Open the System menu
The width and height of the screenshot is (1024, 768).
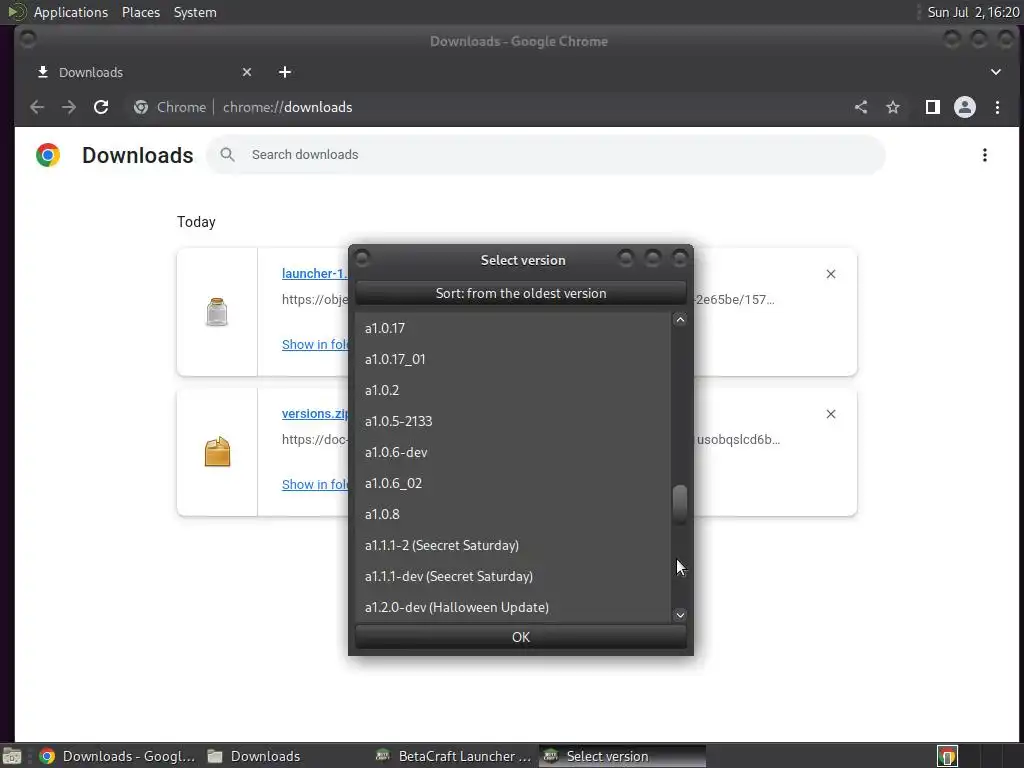point(195,12)
